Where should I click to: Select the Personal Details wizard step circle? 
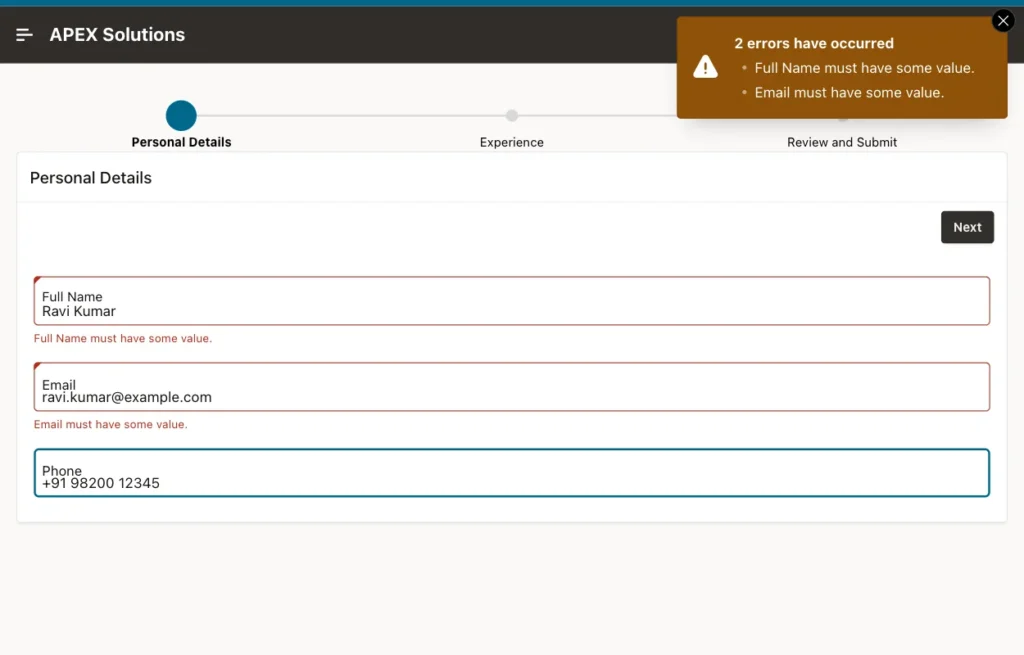click(181, 116)
